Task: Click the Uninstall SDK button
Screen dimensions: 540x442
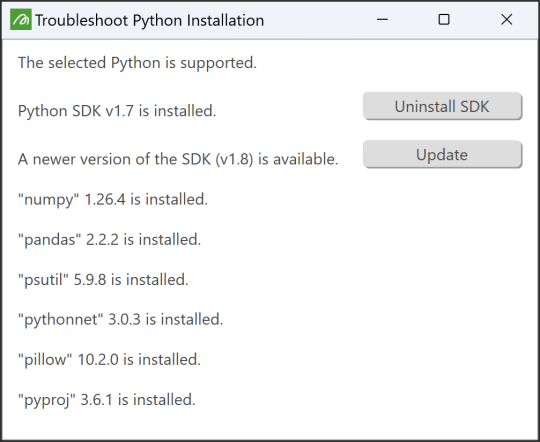Action: pyautogui.click(x=443, y=106)
